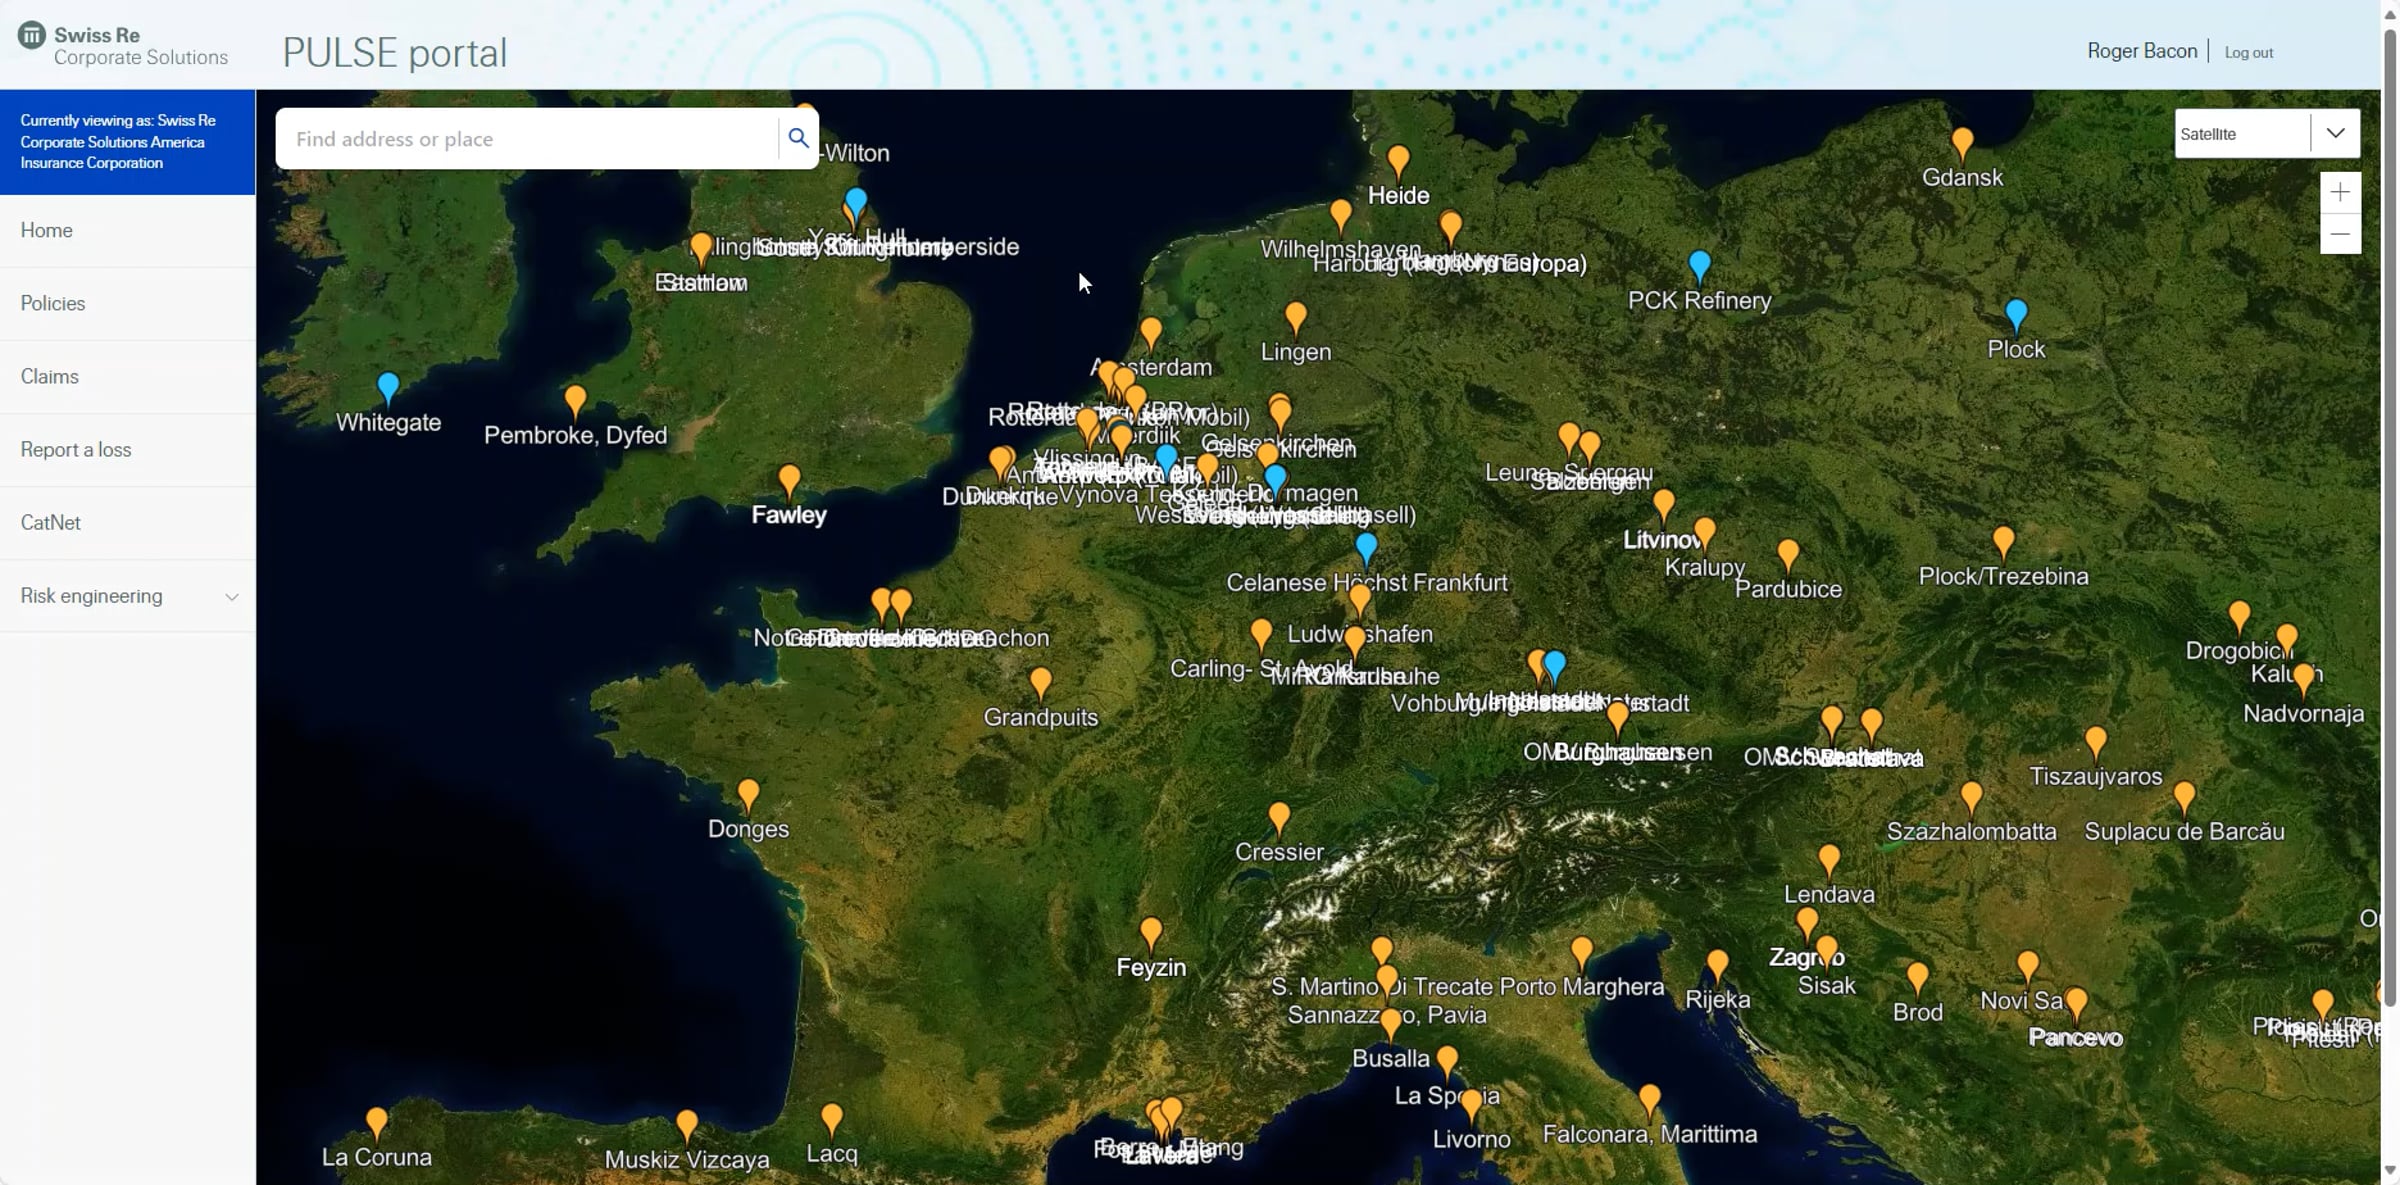This screenshot has width=2400, height=1185.
Task: Click the orange Fawley map pin
Action: tap(789, 481)
